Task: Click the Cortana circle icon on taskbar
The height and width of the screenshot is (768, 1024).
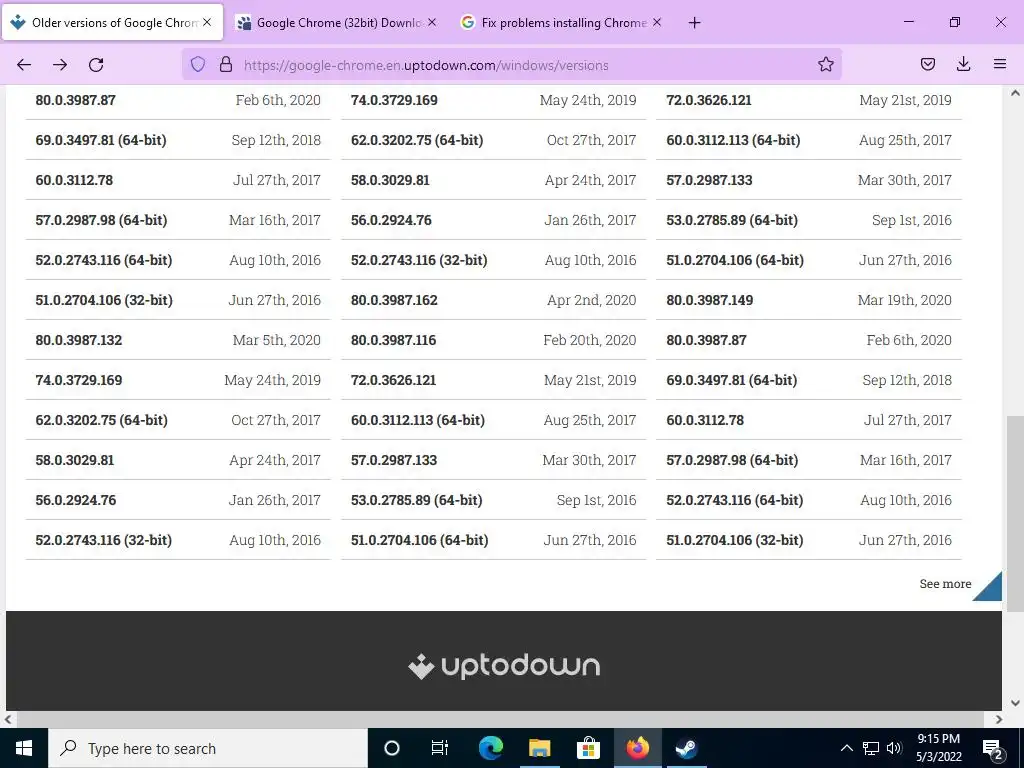Action: (392, 748)
